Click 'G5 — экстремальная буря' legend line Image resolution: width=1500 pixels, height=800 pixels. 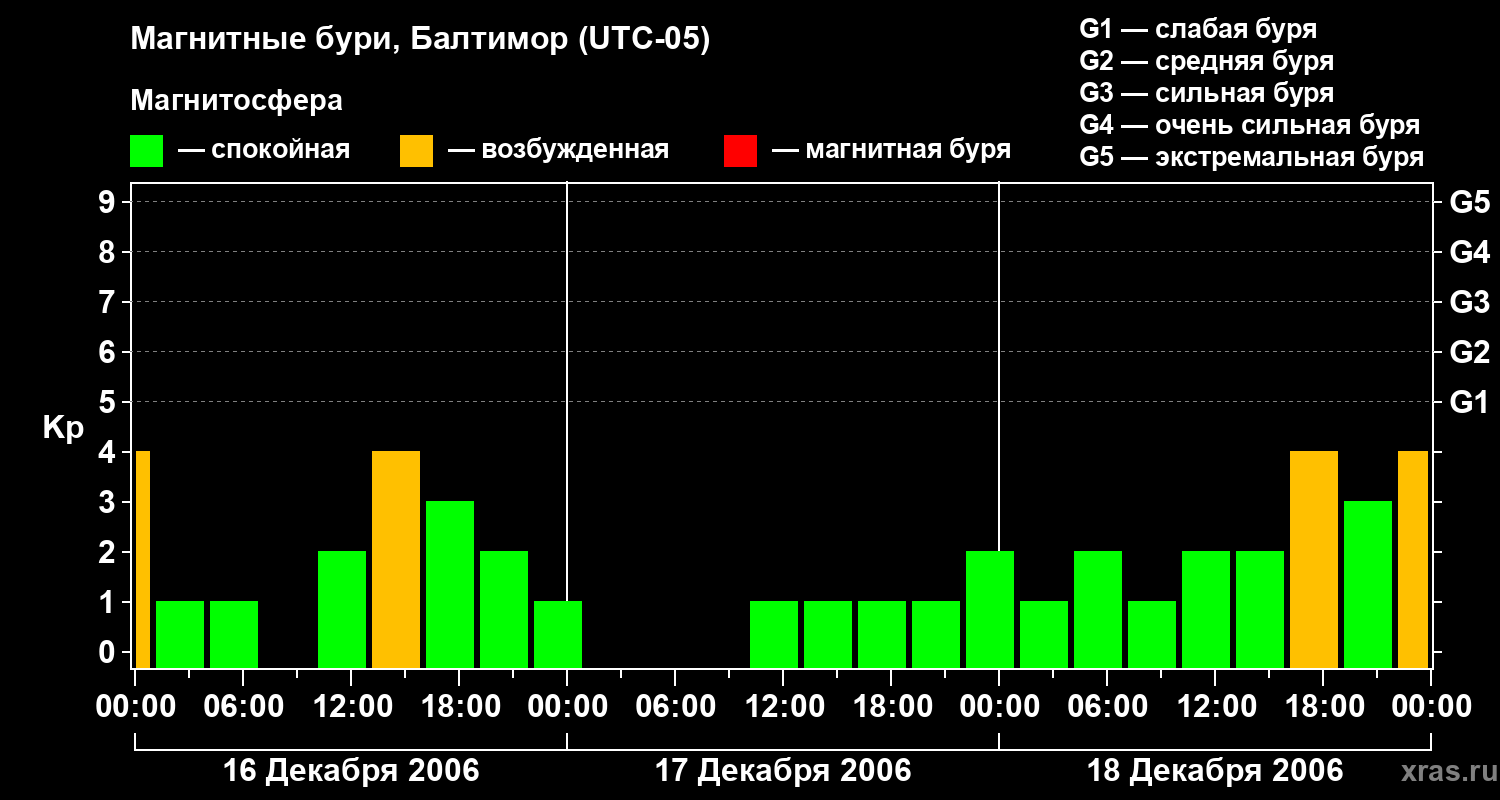coord(1251,157)
